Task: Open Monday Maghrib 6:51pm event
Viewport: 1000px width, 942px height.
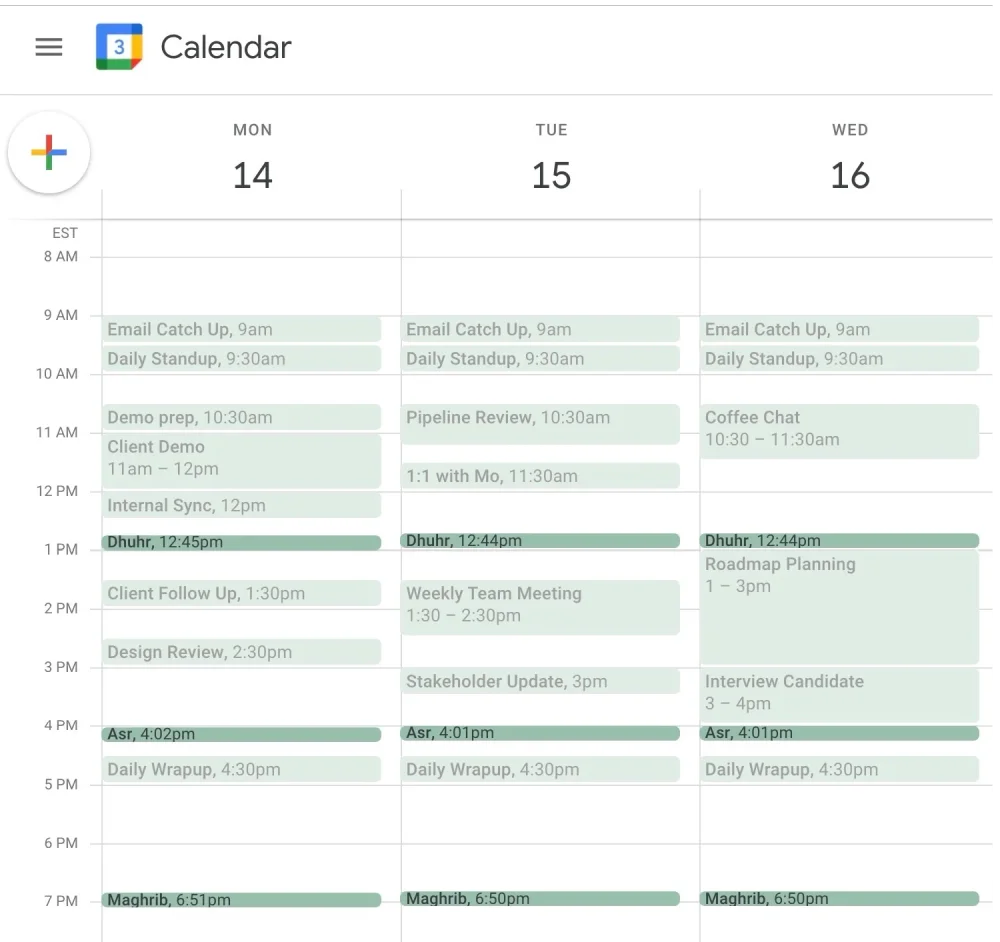Action: 242,900
